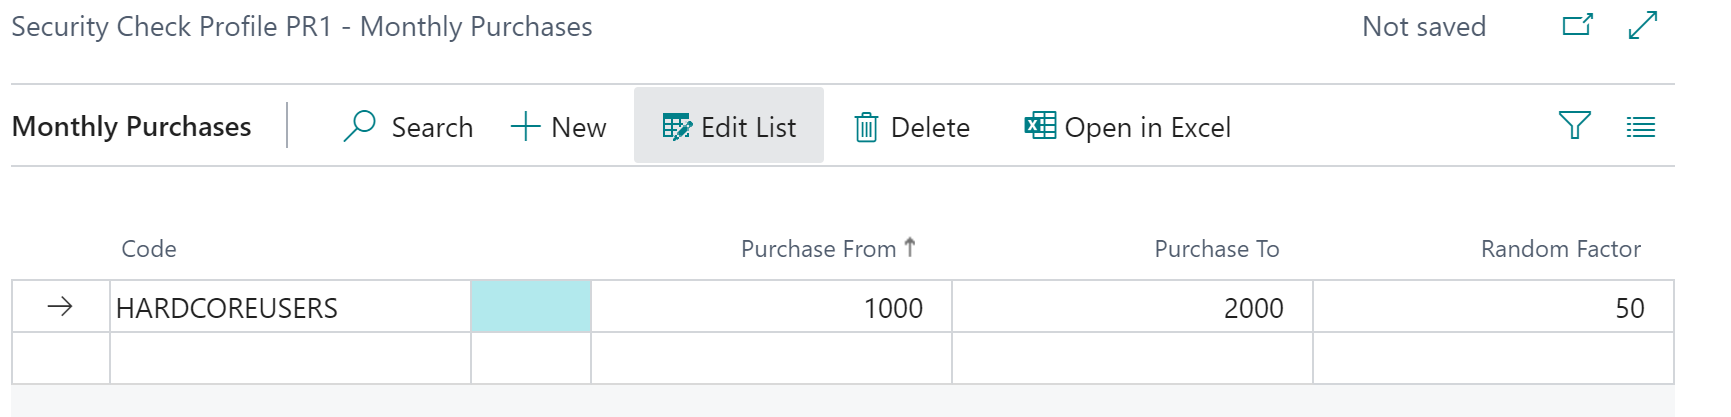
Task: Click the Purchase To column header
Action: pos(1216,249)
